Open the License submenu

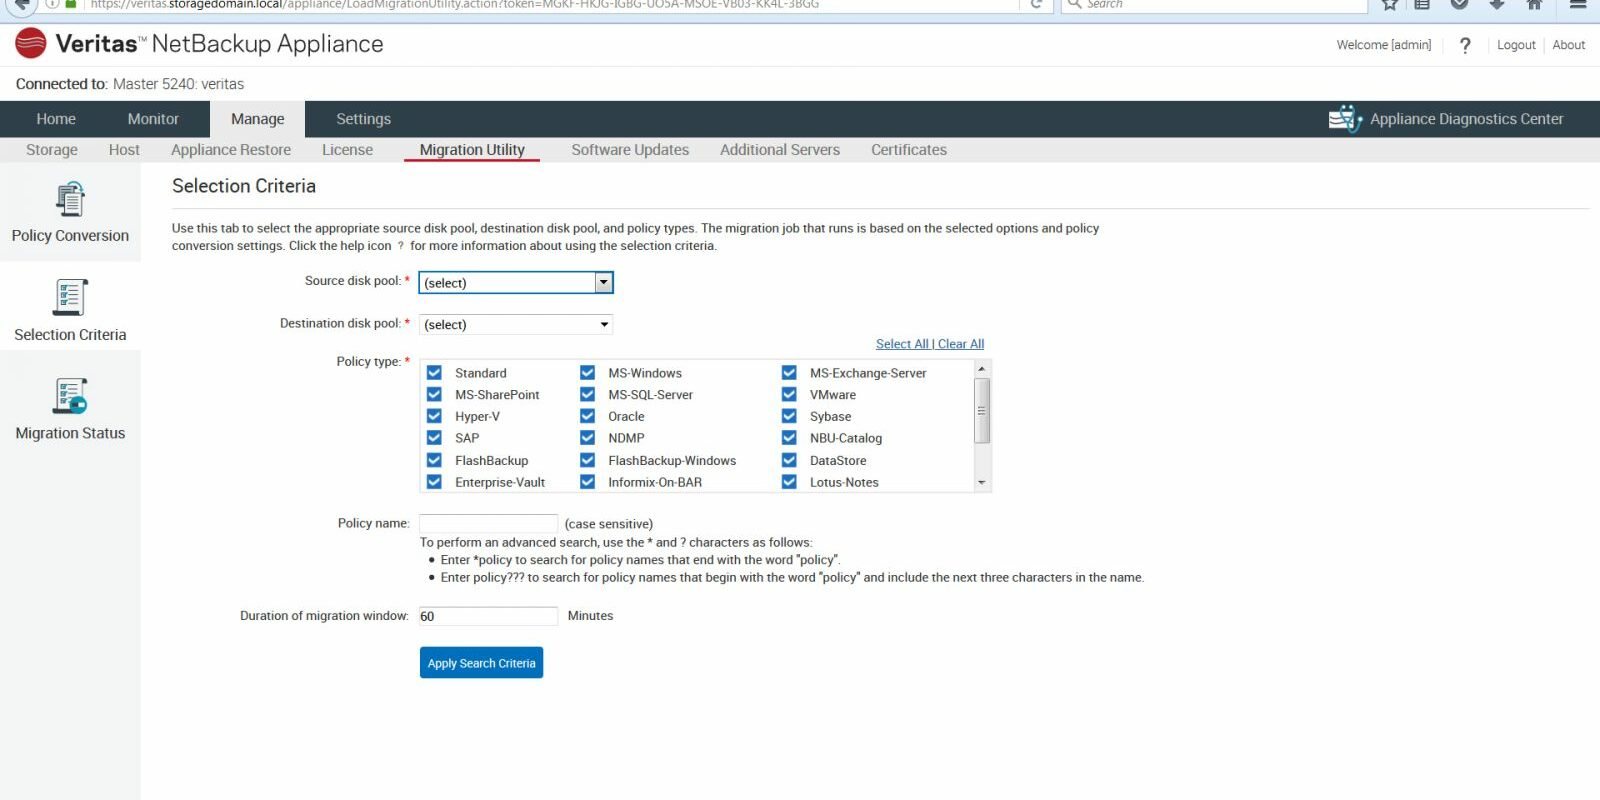point(347,150)
